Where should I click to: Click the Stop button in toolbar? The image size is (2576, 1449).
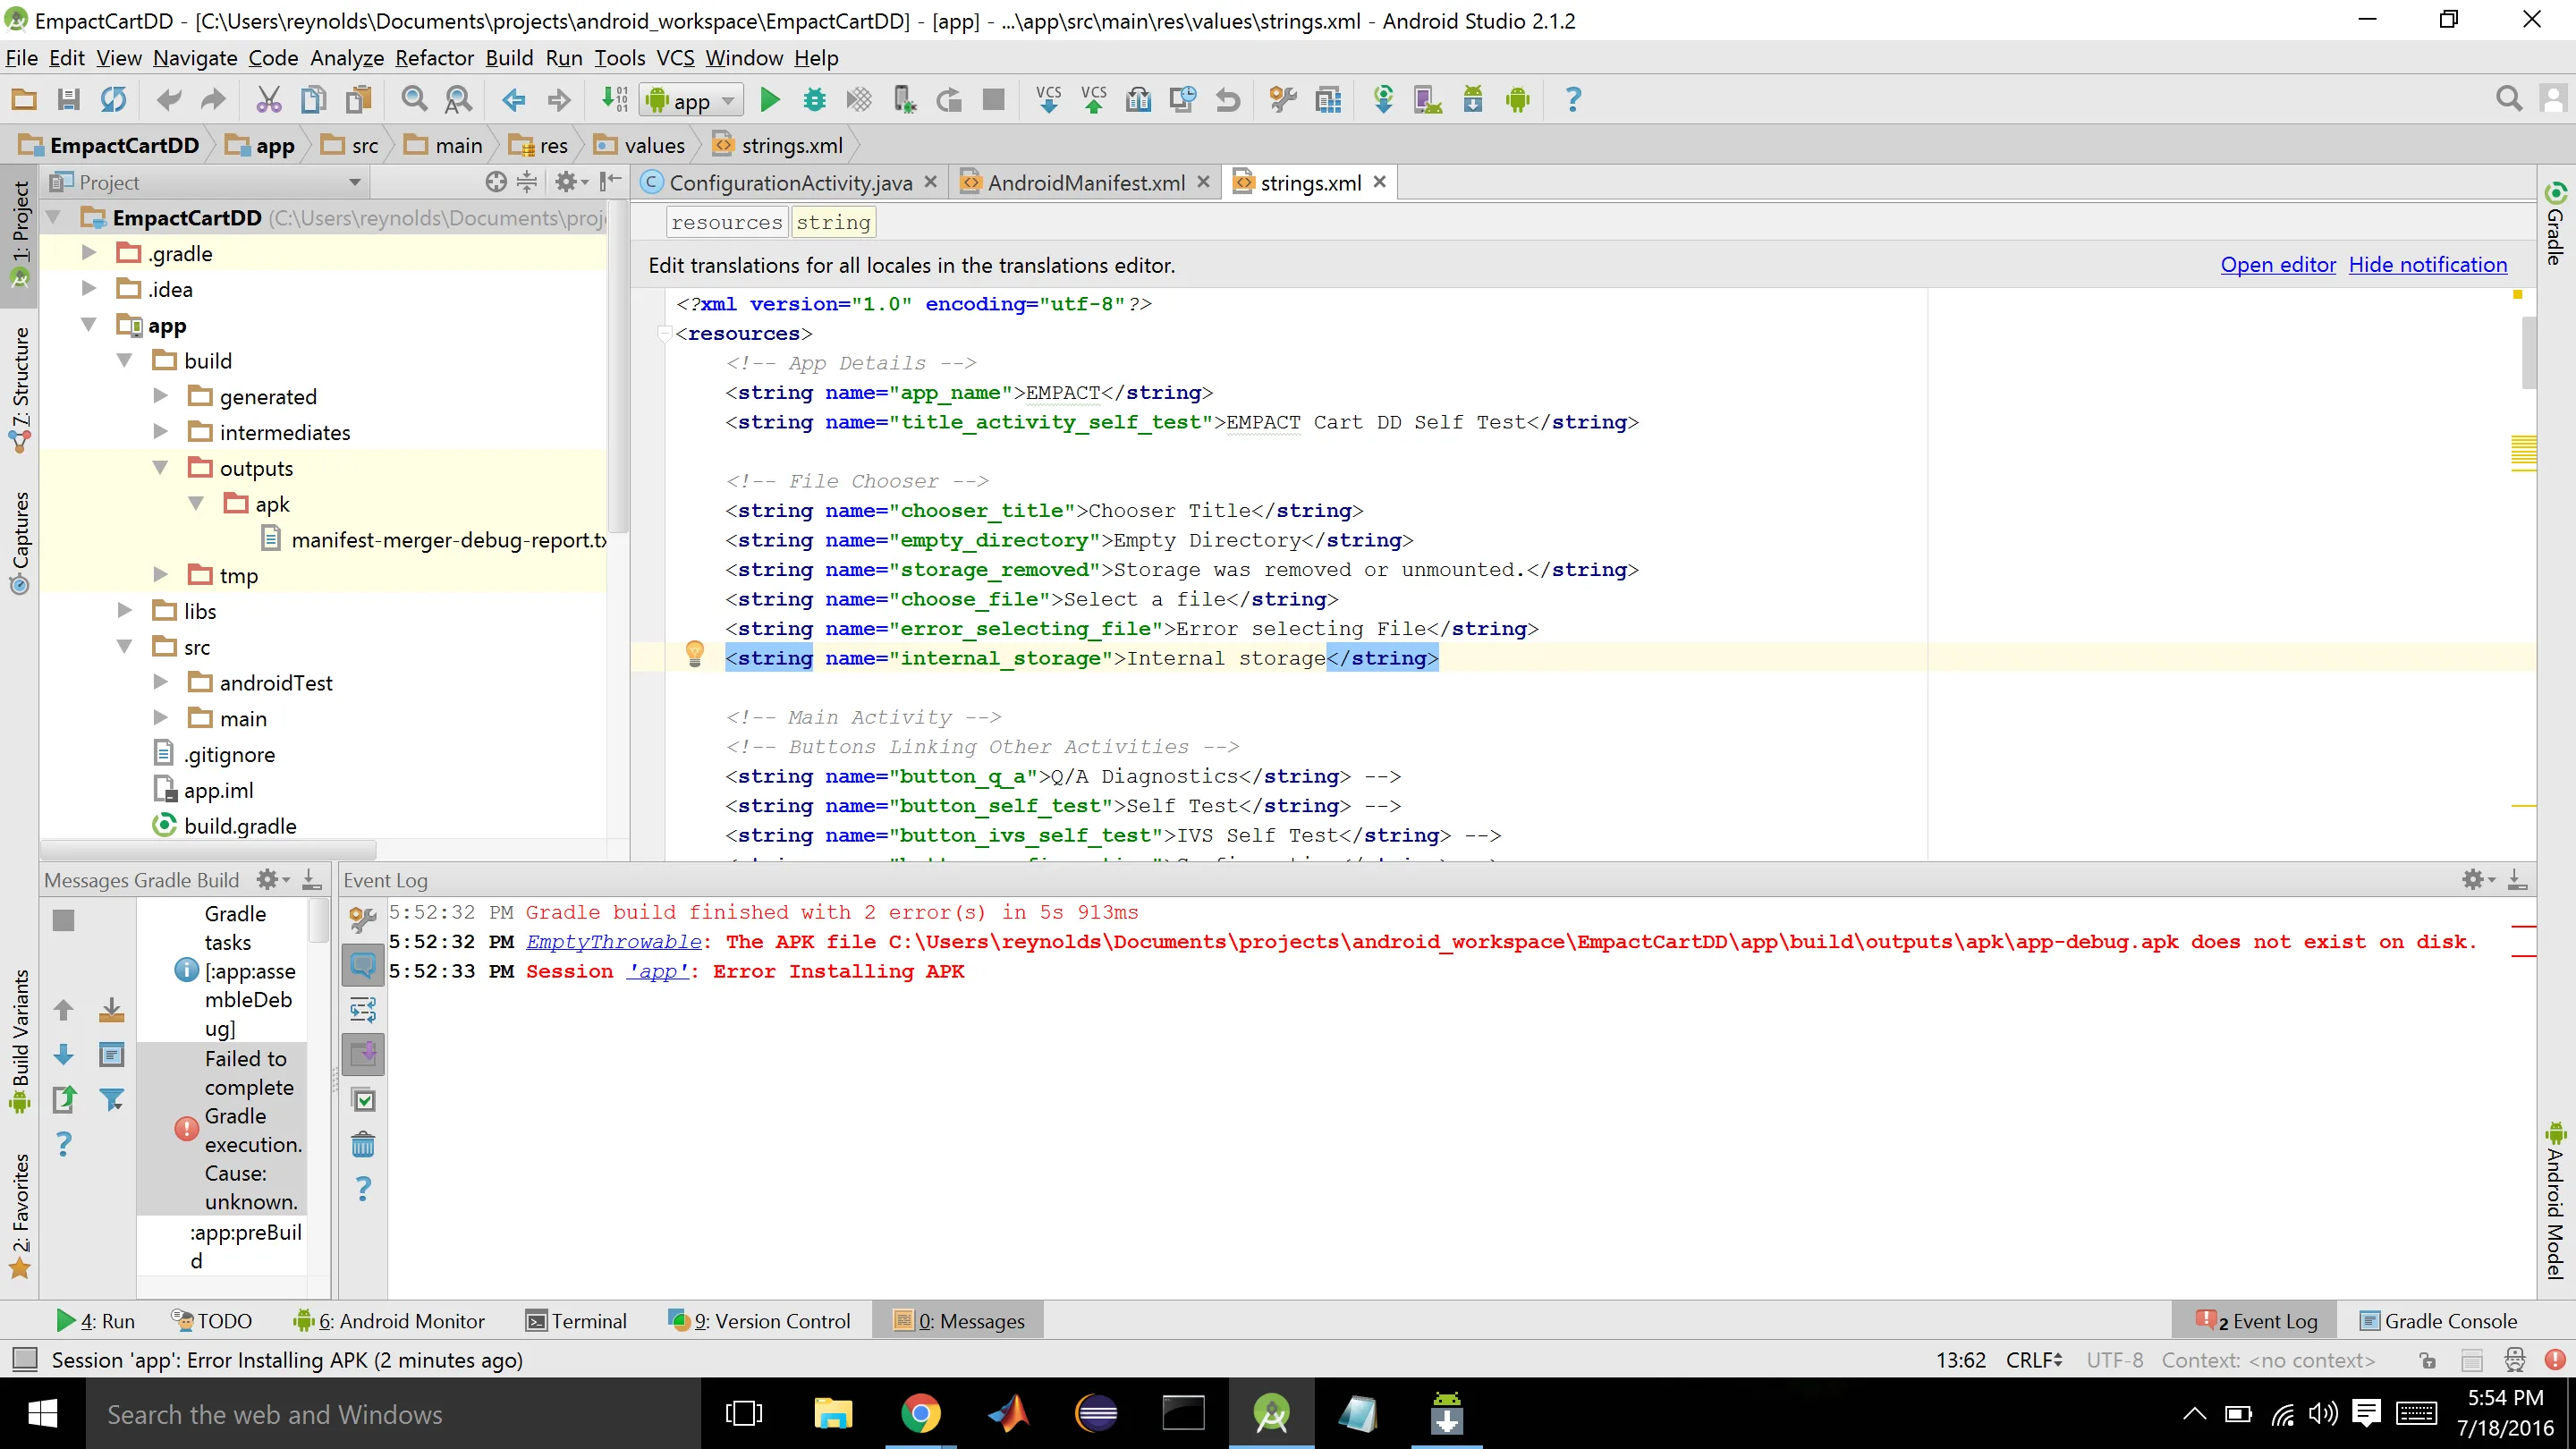click(x=993, y=99)
